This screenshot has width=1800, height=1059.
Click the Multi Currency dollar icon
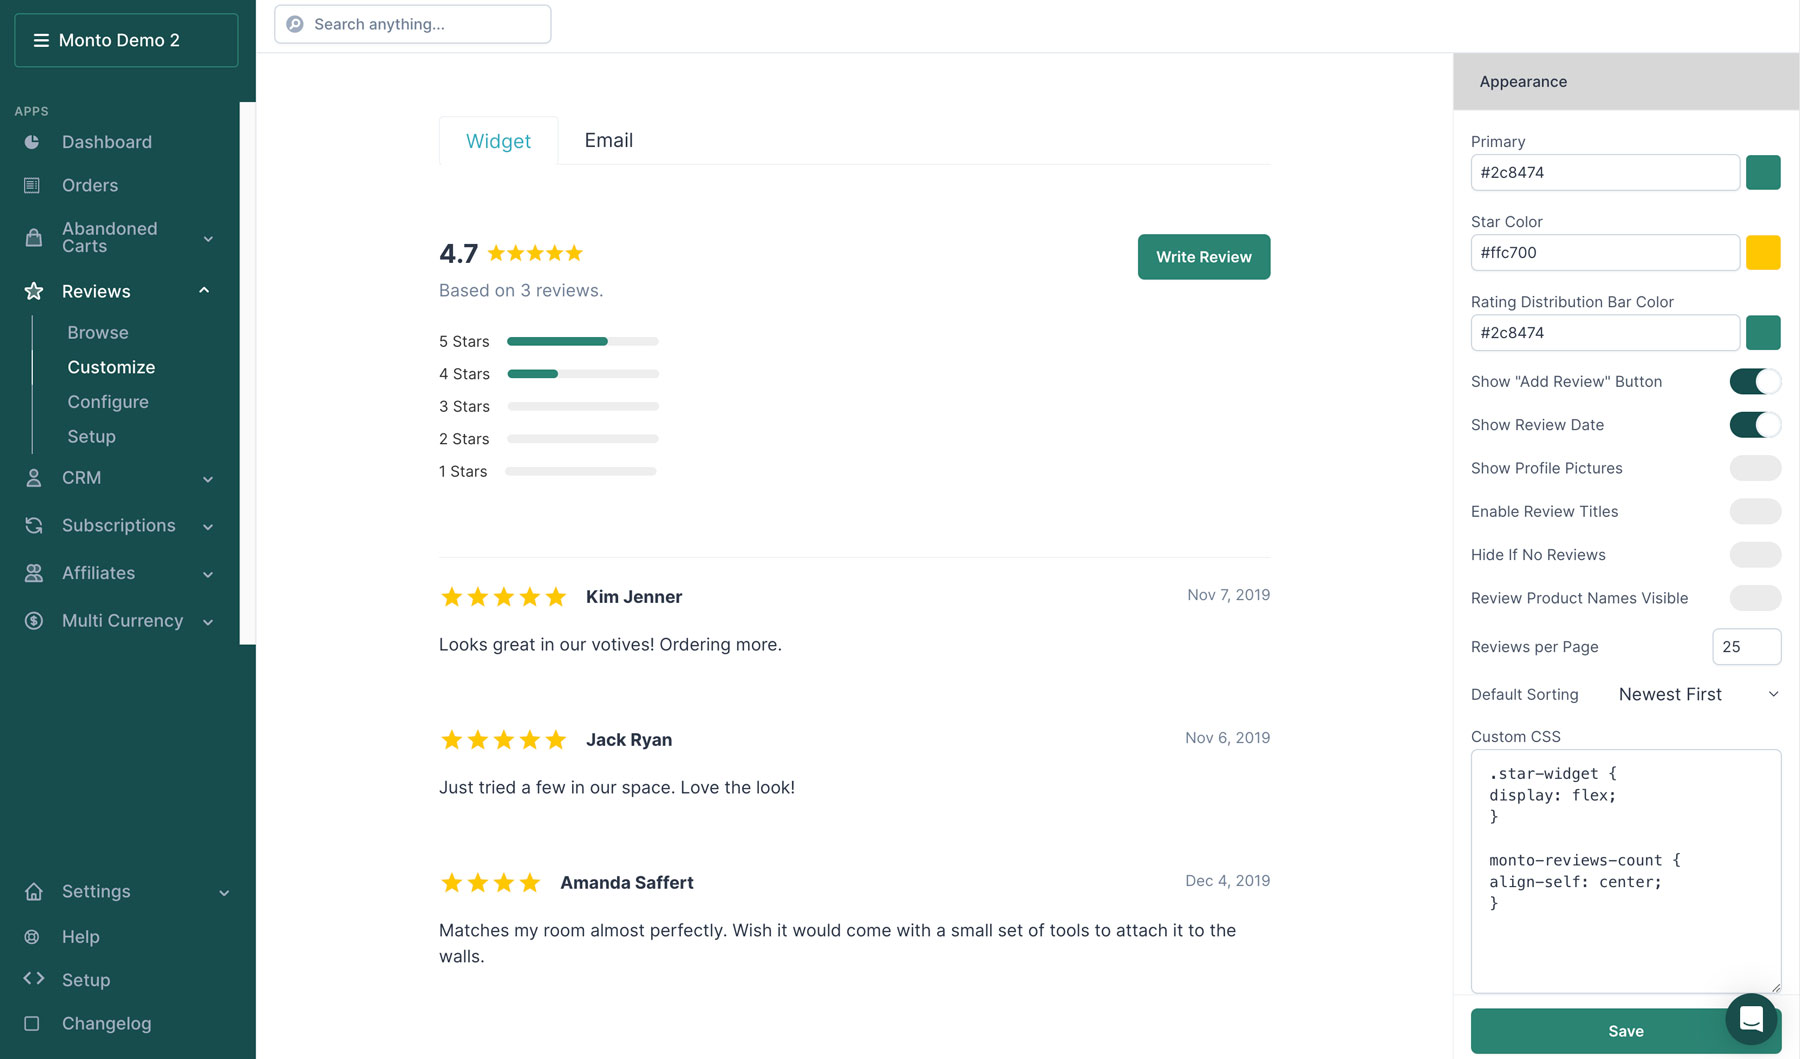(33, 621)
